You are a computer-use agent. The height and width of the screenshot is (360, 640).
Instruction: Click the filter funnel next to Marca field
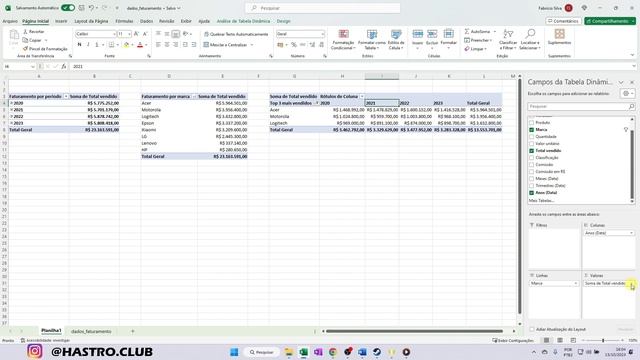point(626,129)
